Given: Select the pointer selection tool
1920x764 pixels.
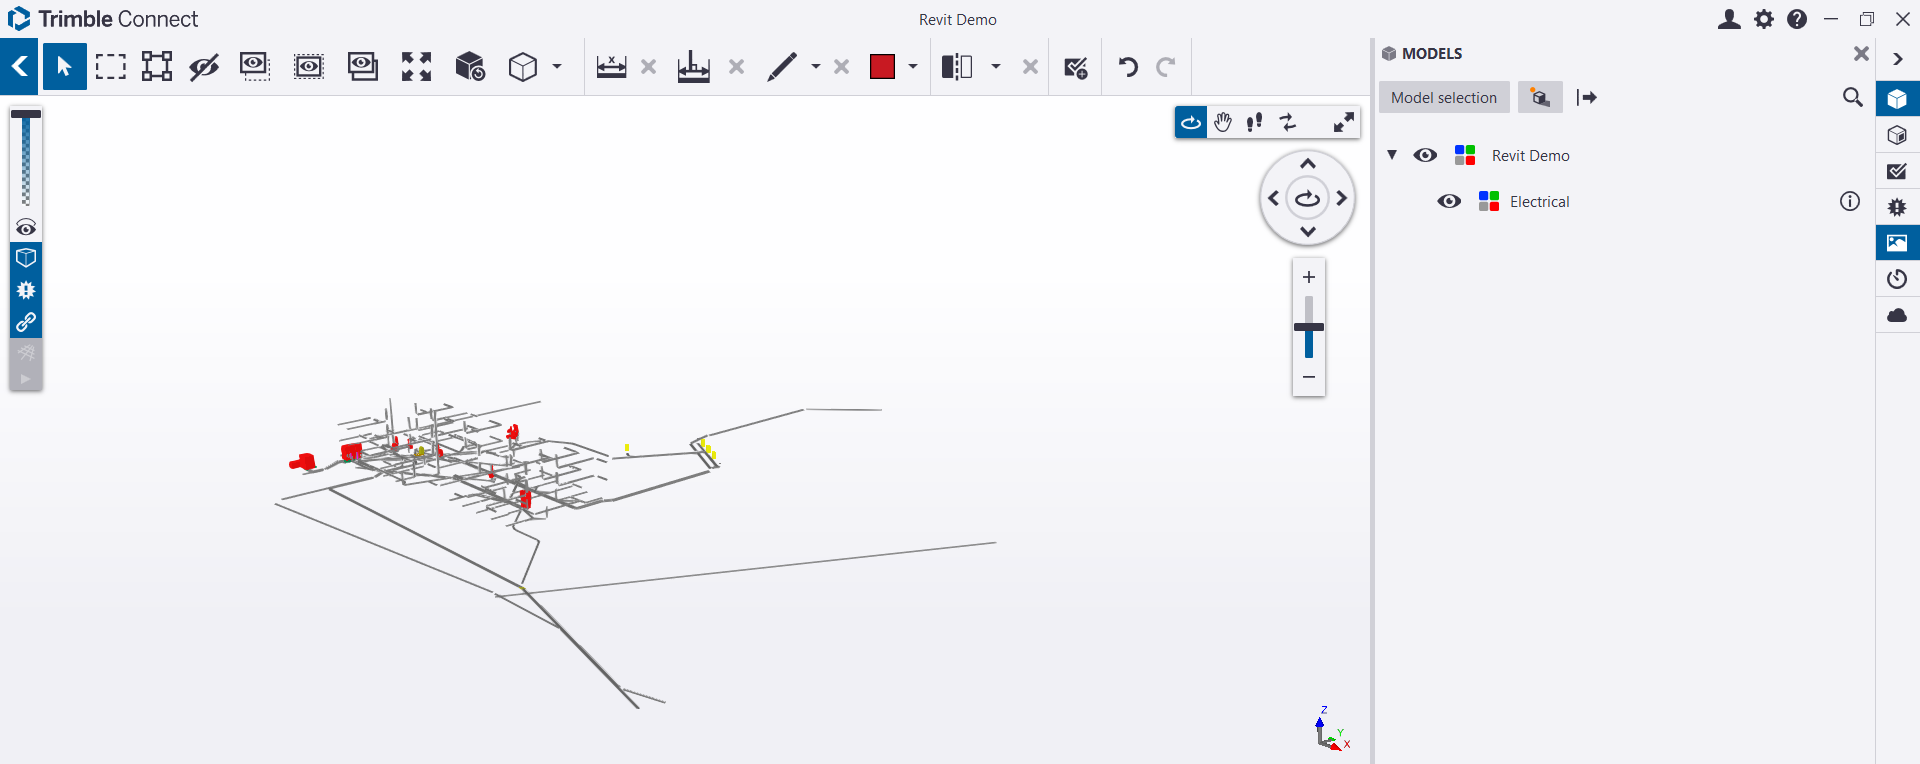Looking at the screenshot, I should [64, 67].
